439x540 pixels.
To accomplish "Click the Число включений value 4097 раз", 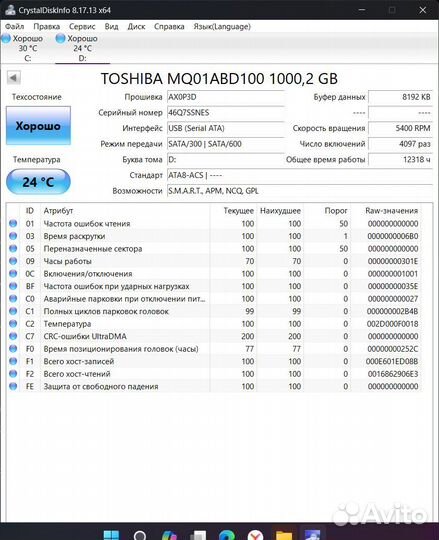I will point(400,144).
